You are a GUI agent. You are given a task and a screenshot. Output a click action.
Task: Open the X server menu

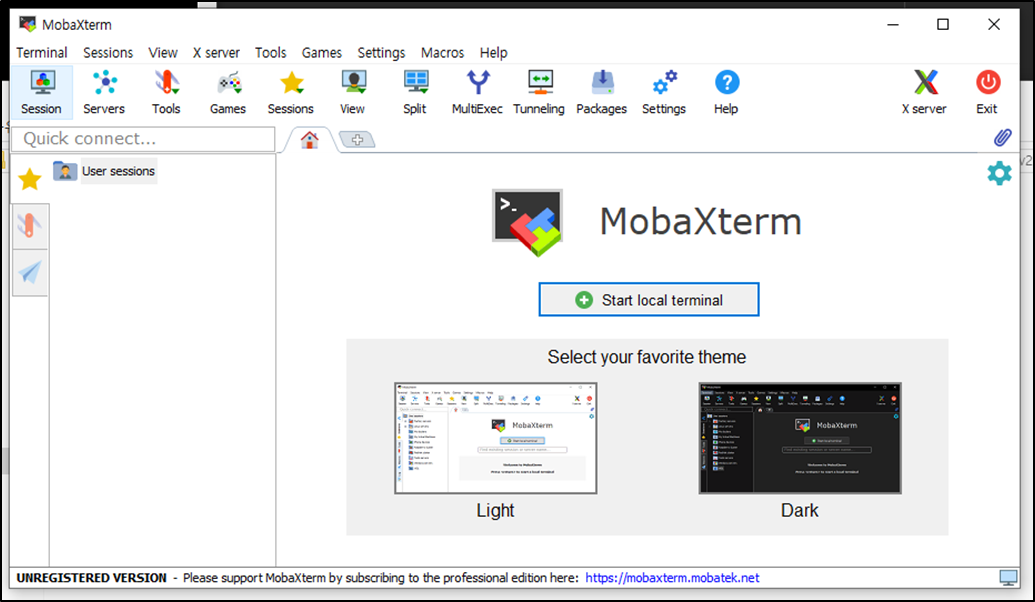point(217,53)
